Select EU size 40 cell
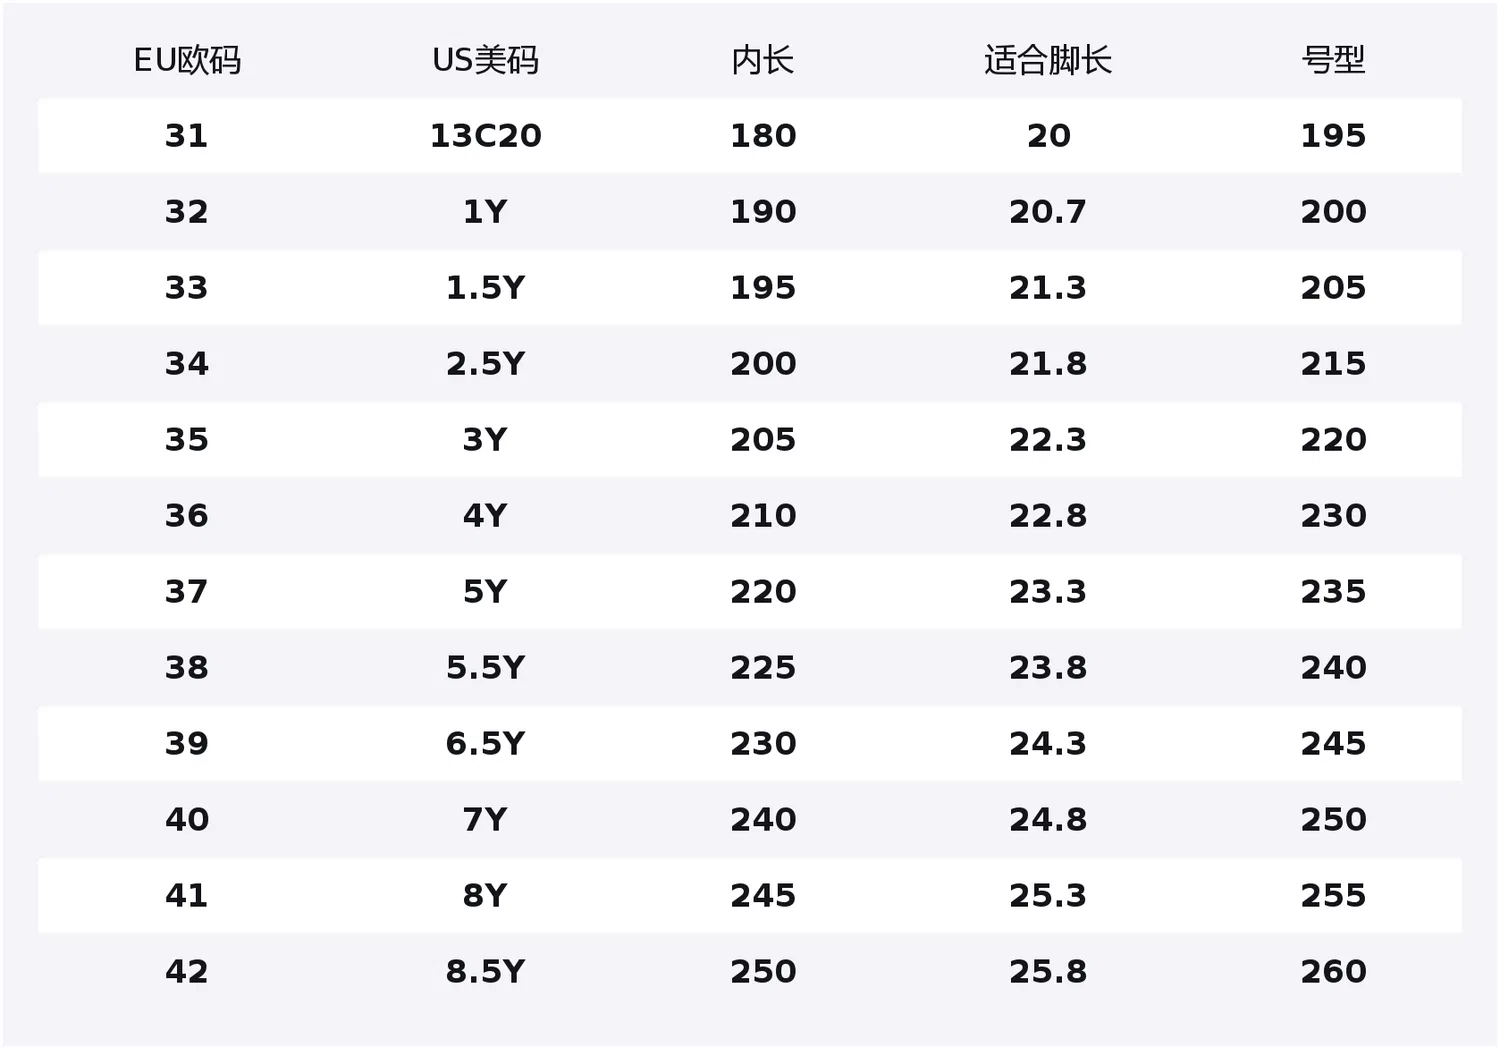 coord(187,819)
